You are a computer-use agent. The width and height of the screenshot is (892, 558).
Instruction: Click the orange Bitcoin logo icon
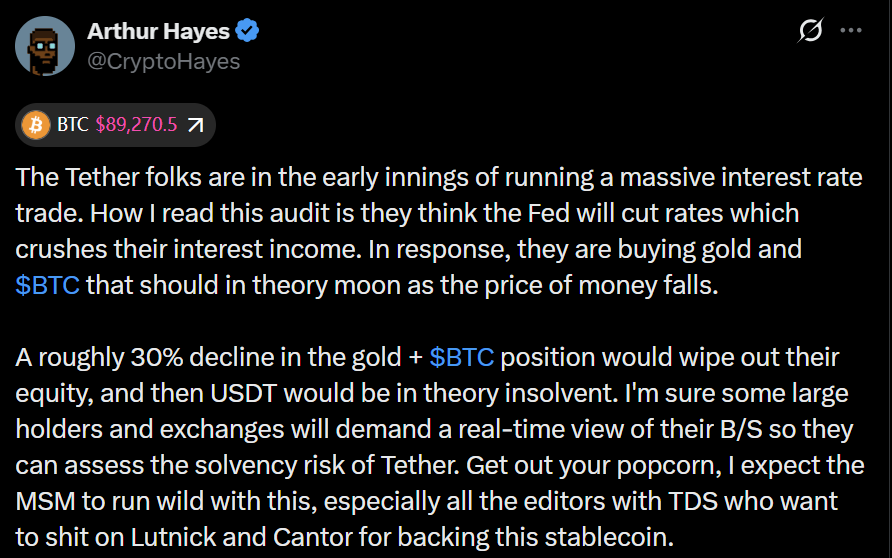click(36, 125)
